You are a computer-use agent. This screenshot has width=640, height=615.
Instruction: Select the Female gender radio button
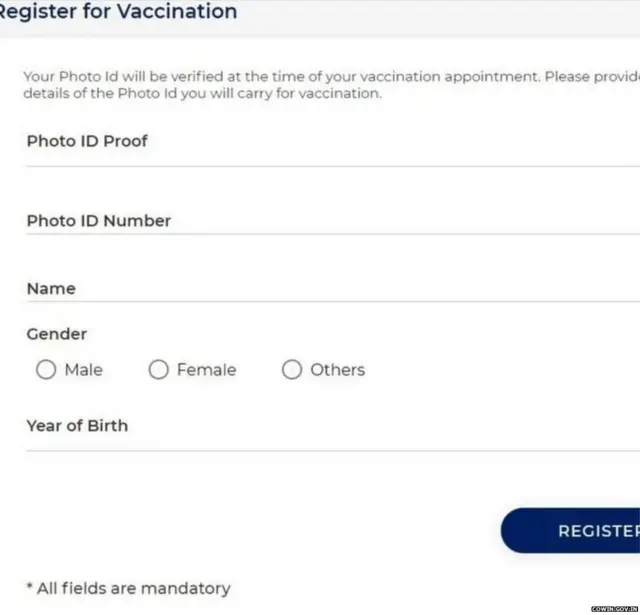(158, 370)
